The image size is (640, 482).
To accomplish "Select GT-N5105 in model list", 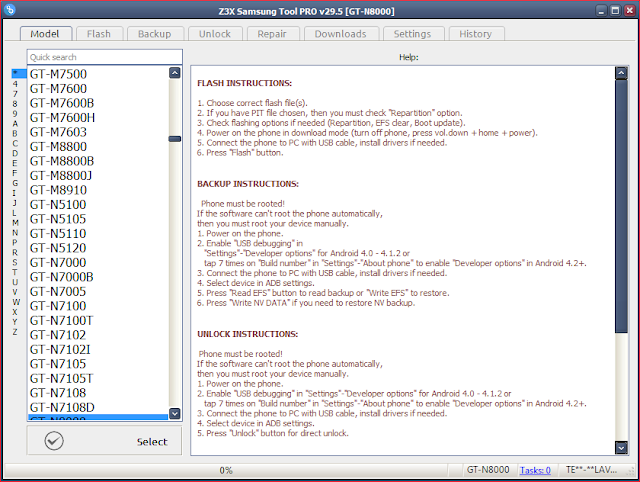I will point(98,219).
